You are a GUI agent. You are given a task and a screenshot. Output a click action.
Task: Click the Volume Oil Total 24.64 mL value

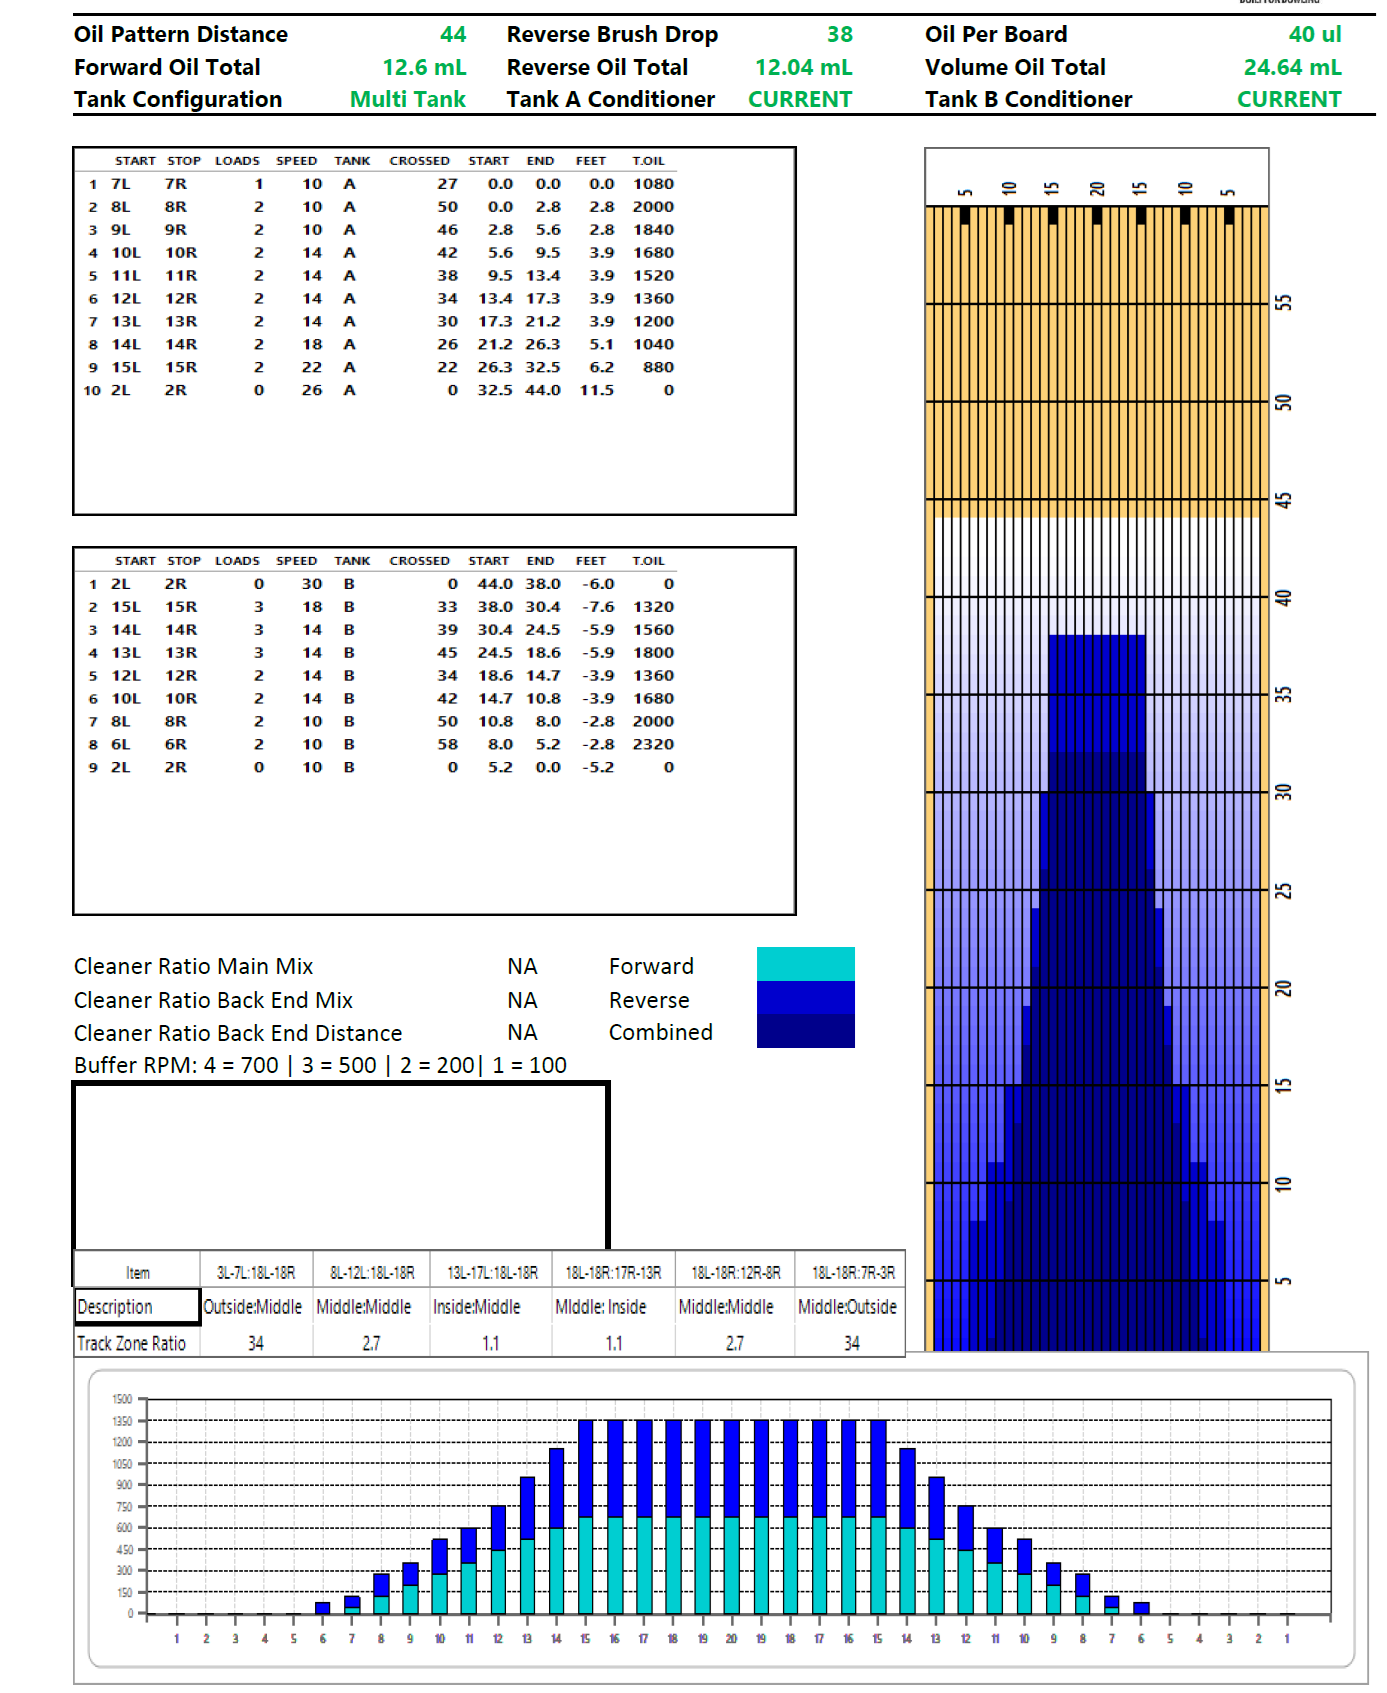coord(1292,68)
